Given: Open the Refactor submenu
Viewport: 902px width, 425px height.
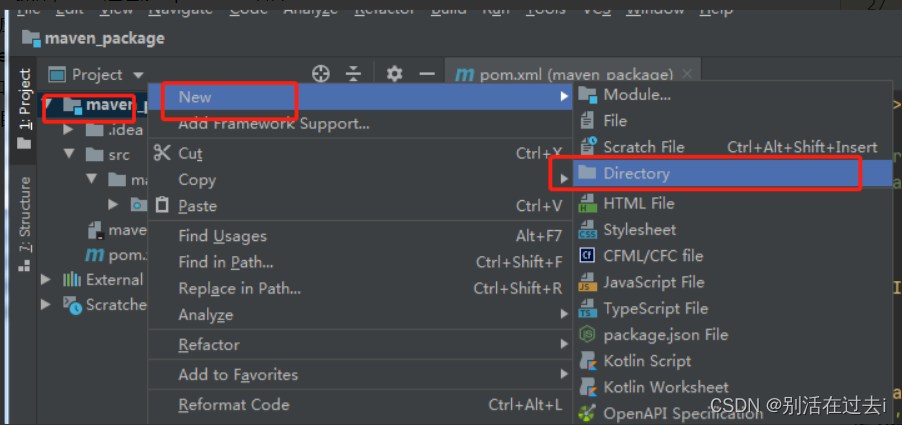Looking at the screenshot, I should 360,344.
